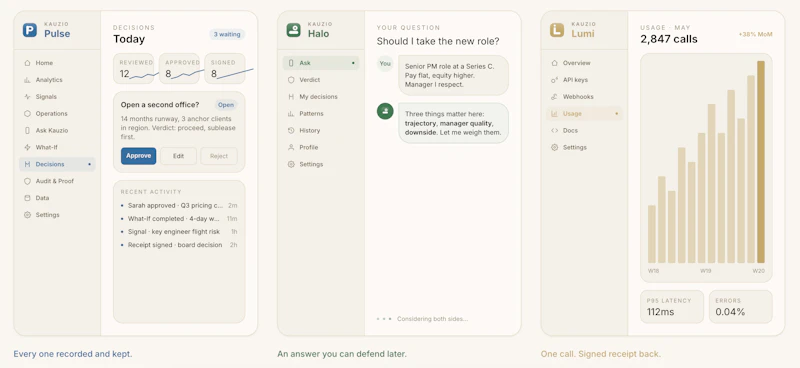The height and width of the screenshot is (368, 800).
Task: Open the What-If completed 4-day activity row
Action: pos(179,218)
